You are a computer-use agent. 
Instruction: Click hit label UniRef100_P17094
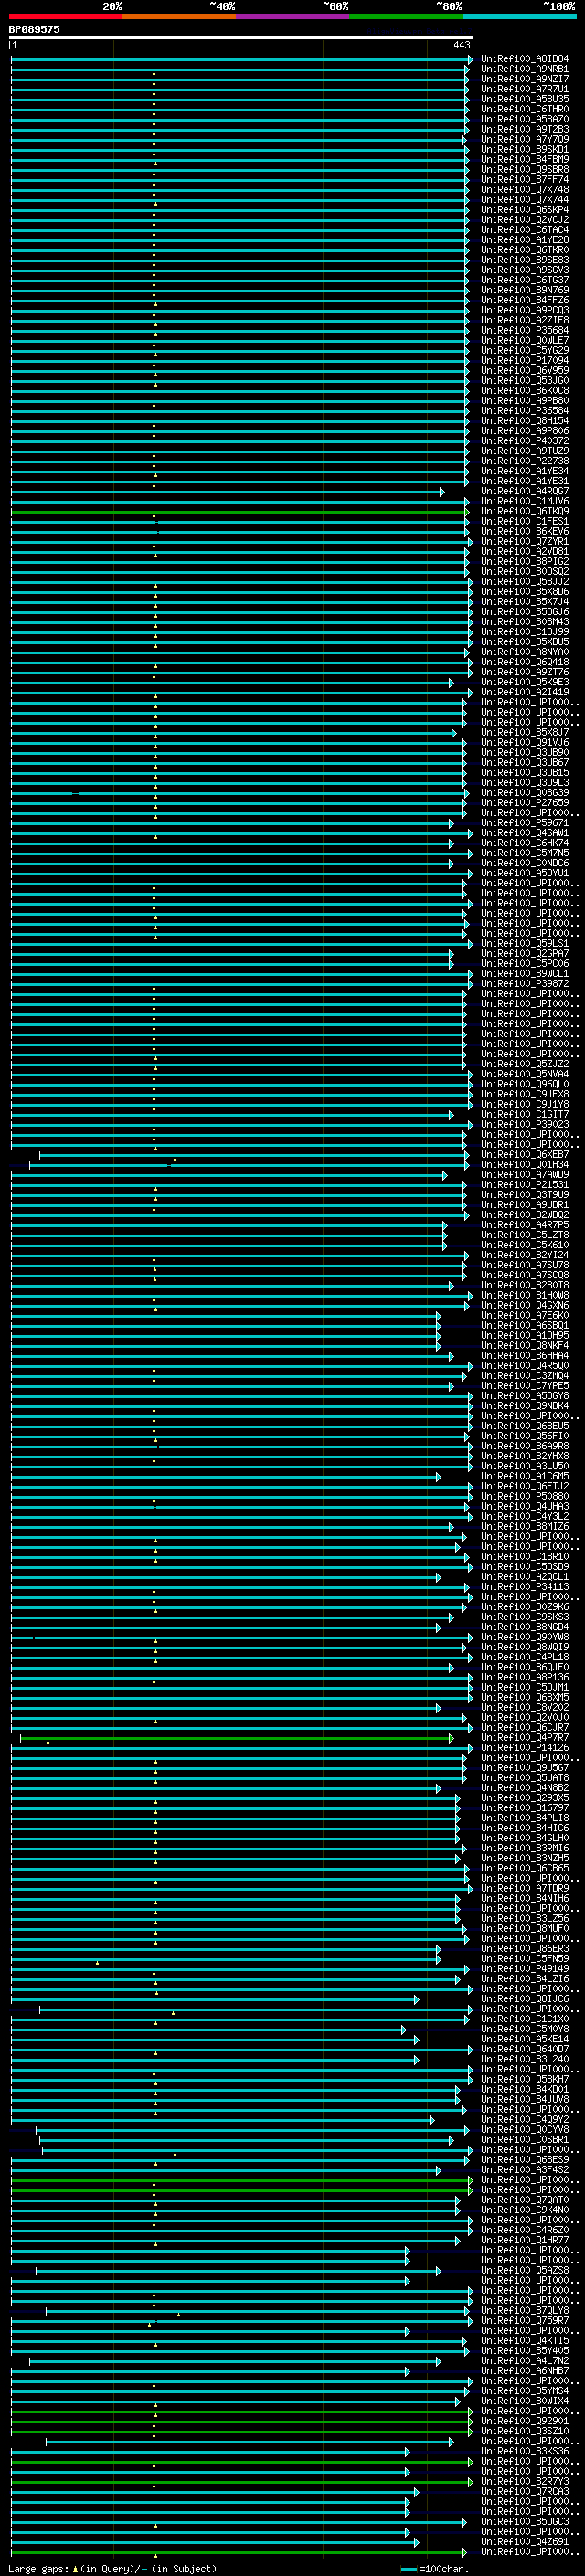(524, 360)
